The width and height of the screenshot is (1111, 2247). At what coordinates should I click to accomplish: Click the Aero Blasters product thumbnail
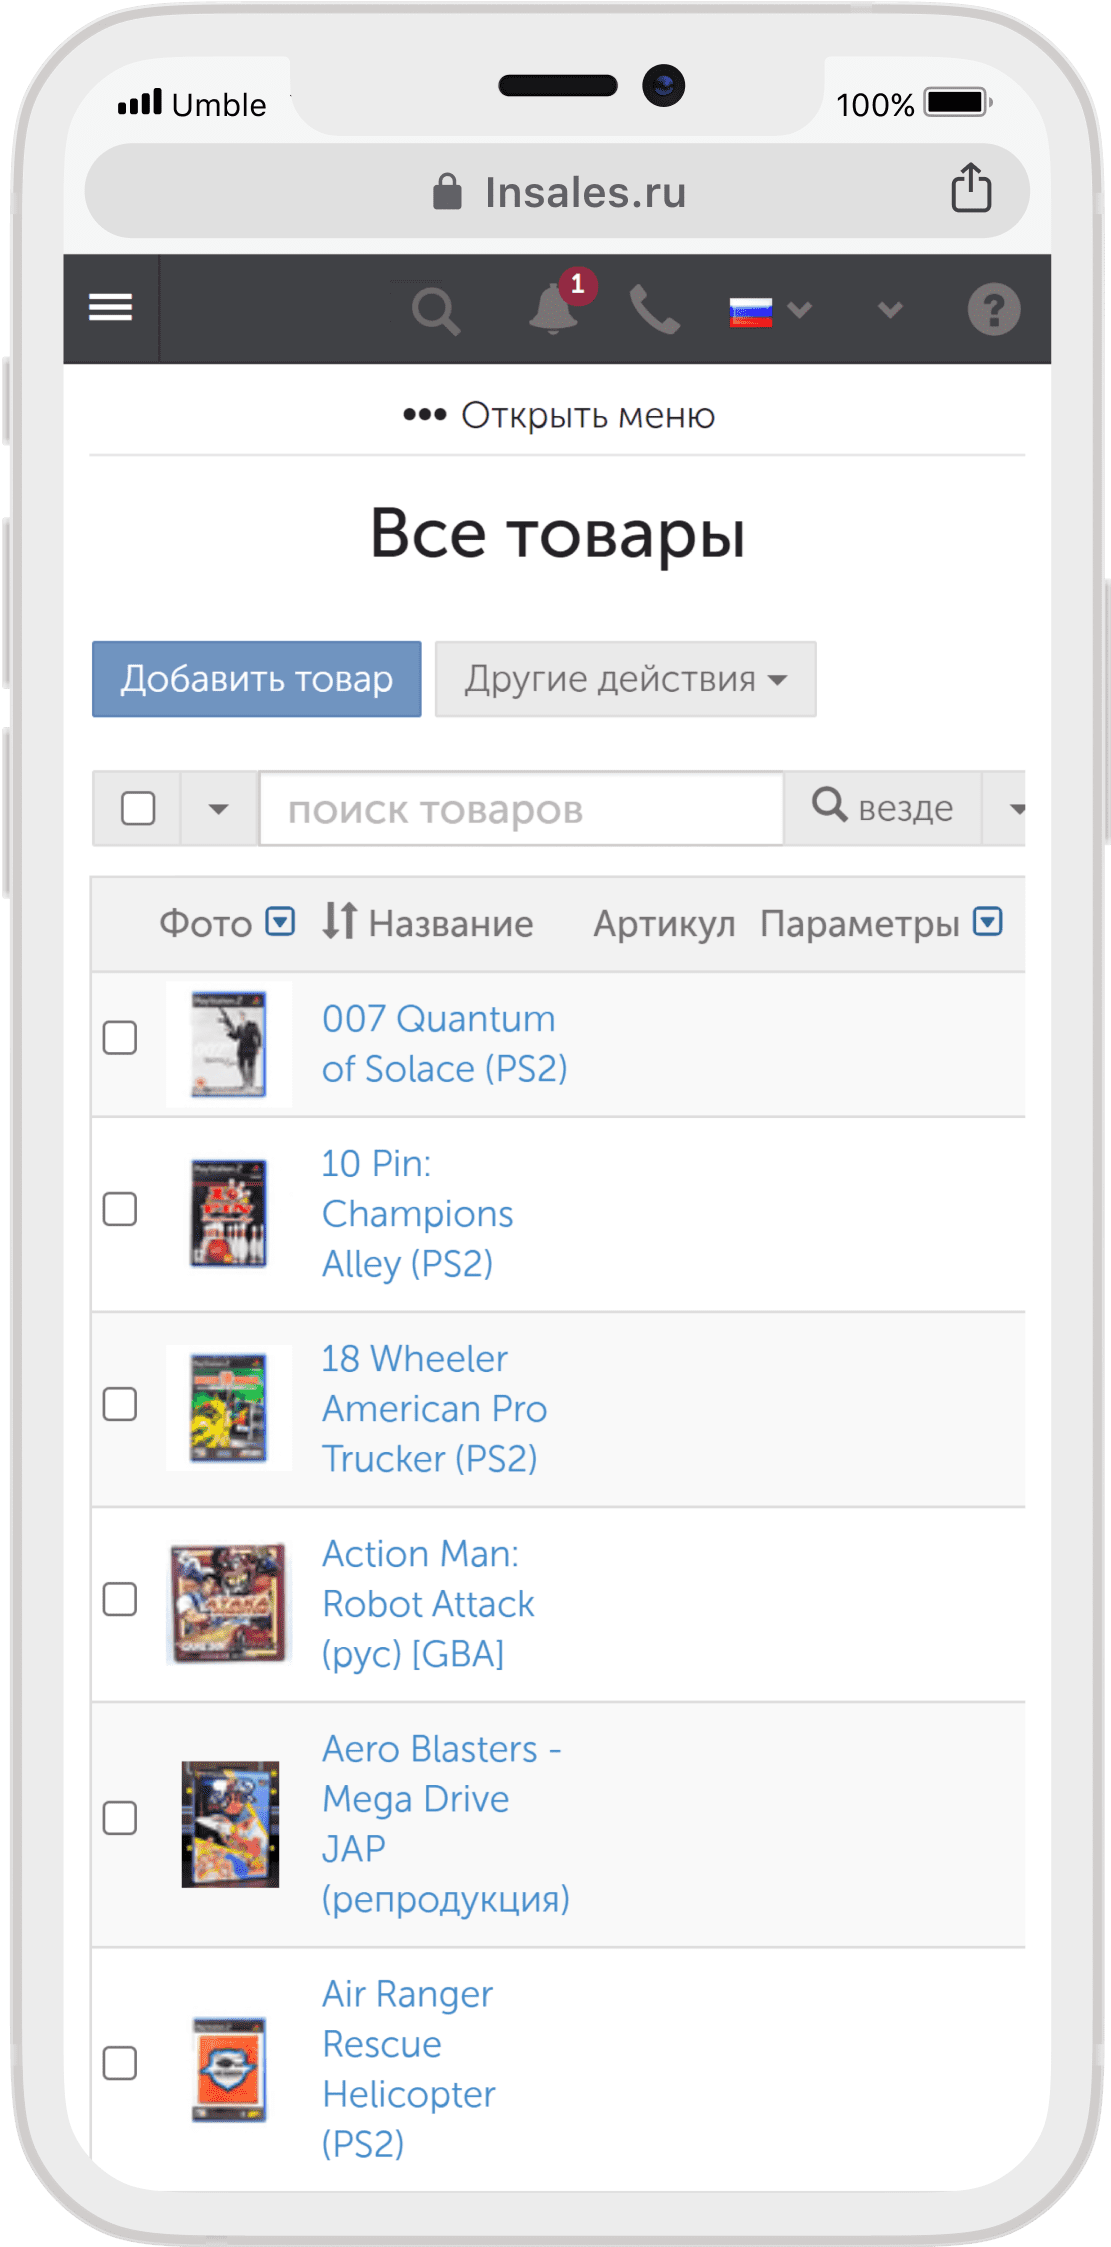tap(230, 1824)
